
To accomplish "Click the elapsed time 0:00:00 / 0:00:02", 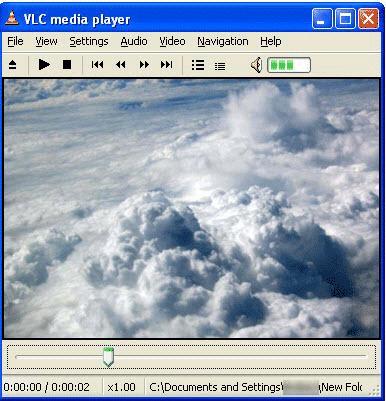I will coord(47,387).
